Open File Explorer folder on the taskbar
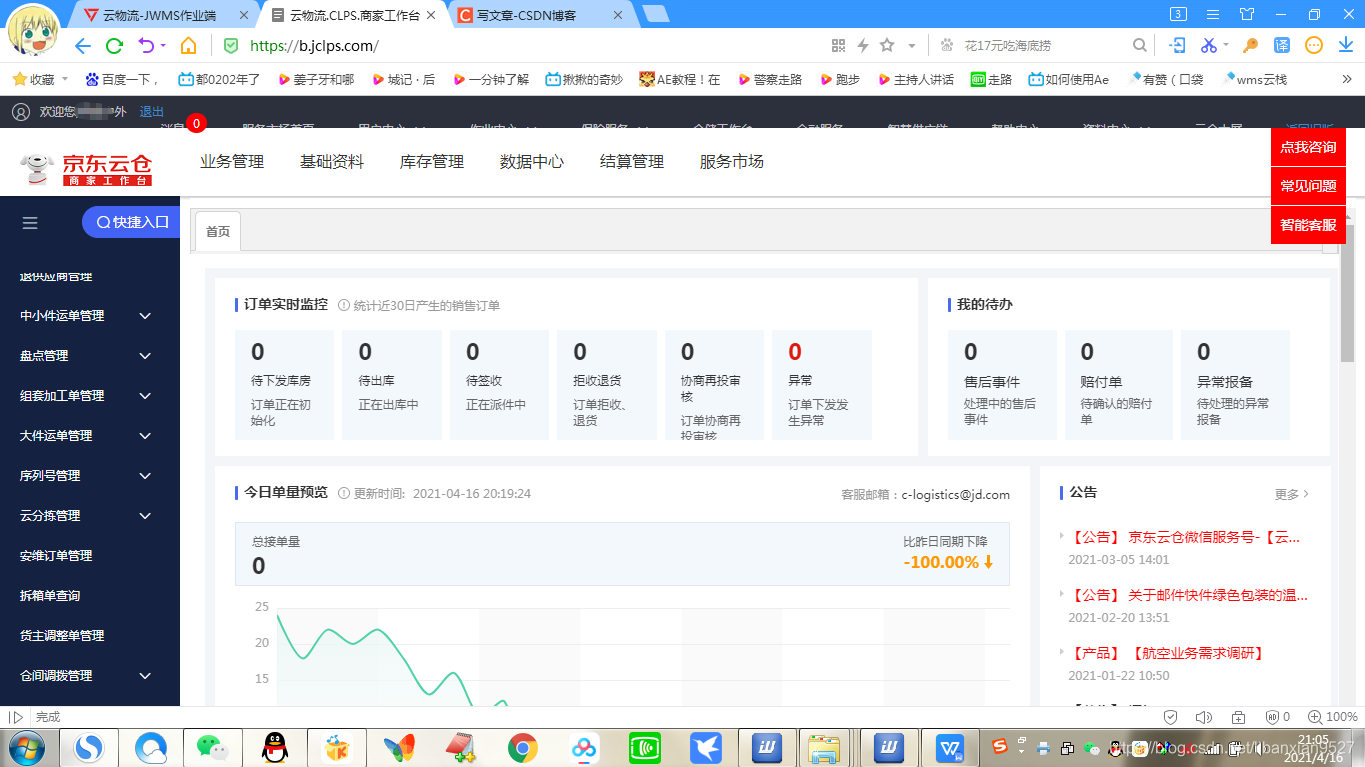The height and width of the screenshot is (767, 1365). (824, 747)
